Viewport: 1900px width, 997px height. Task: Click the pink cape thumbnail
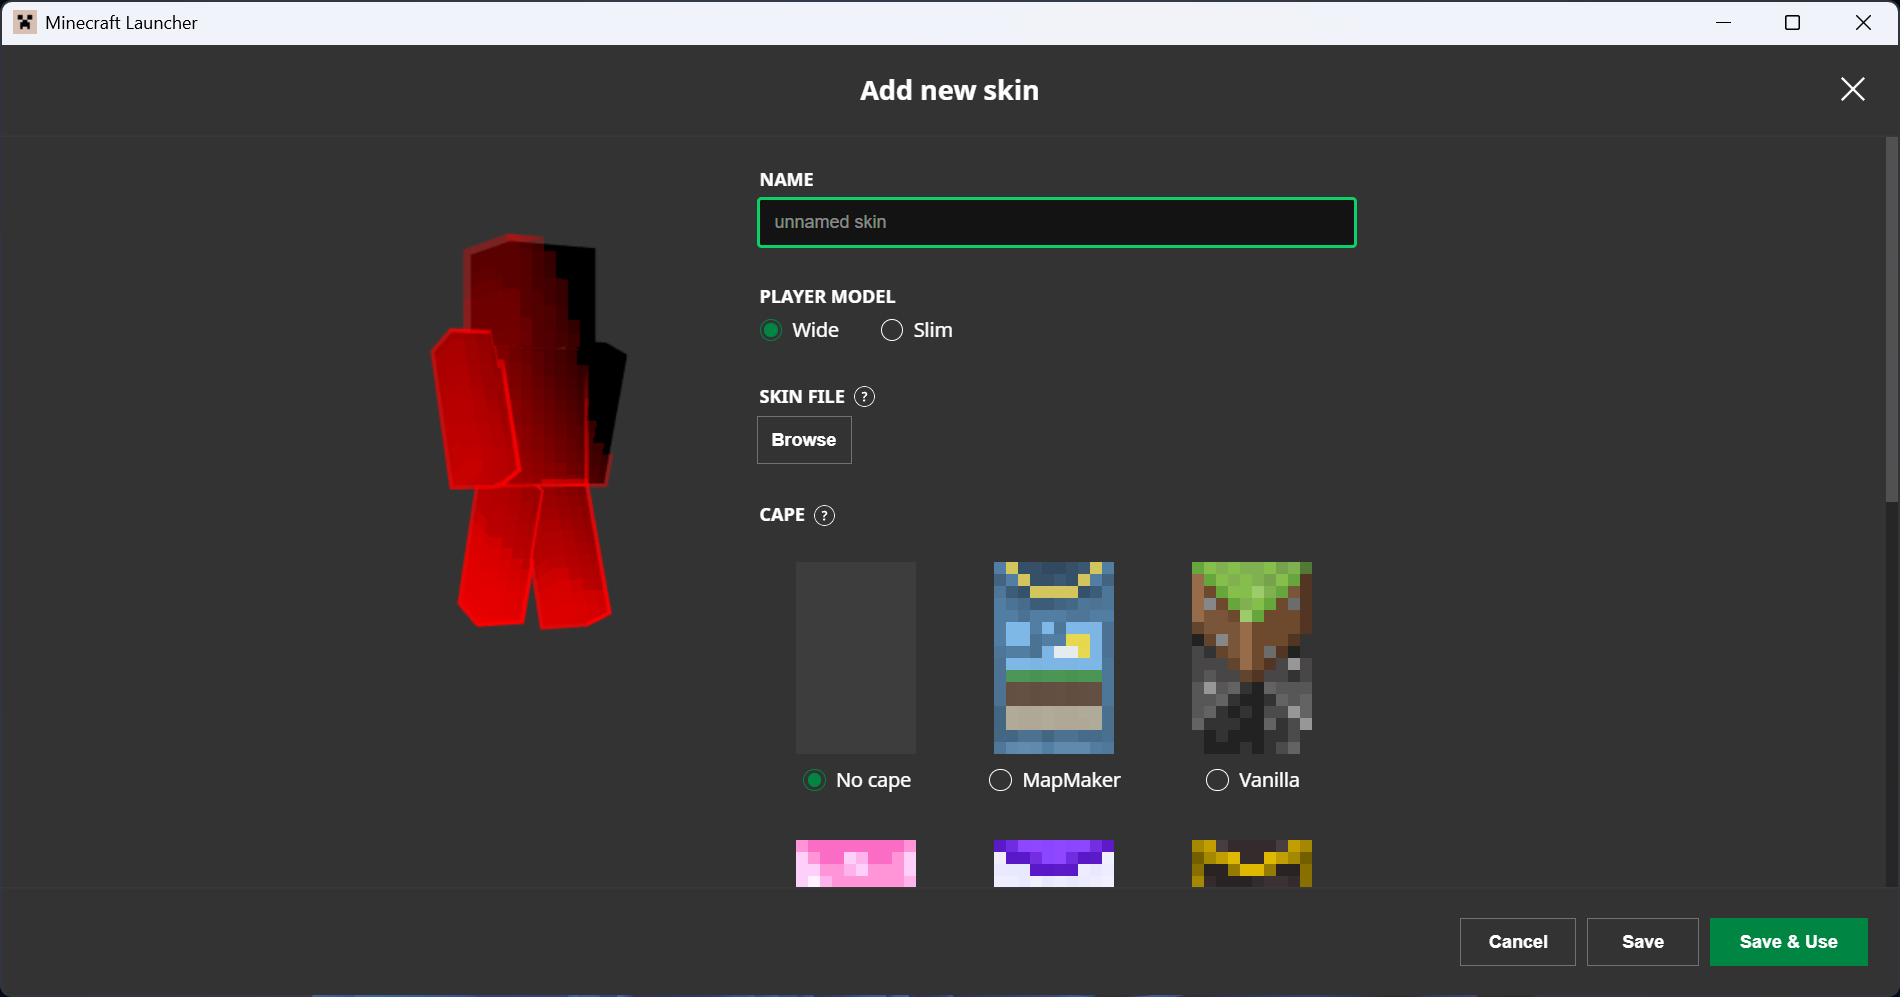[x=856, y=863]
